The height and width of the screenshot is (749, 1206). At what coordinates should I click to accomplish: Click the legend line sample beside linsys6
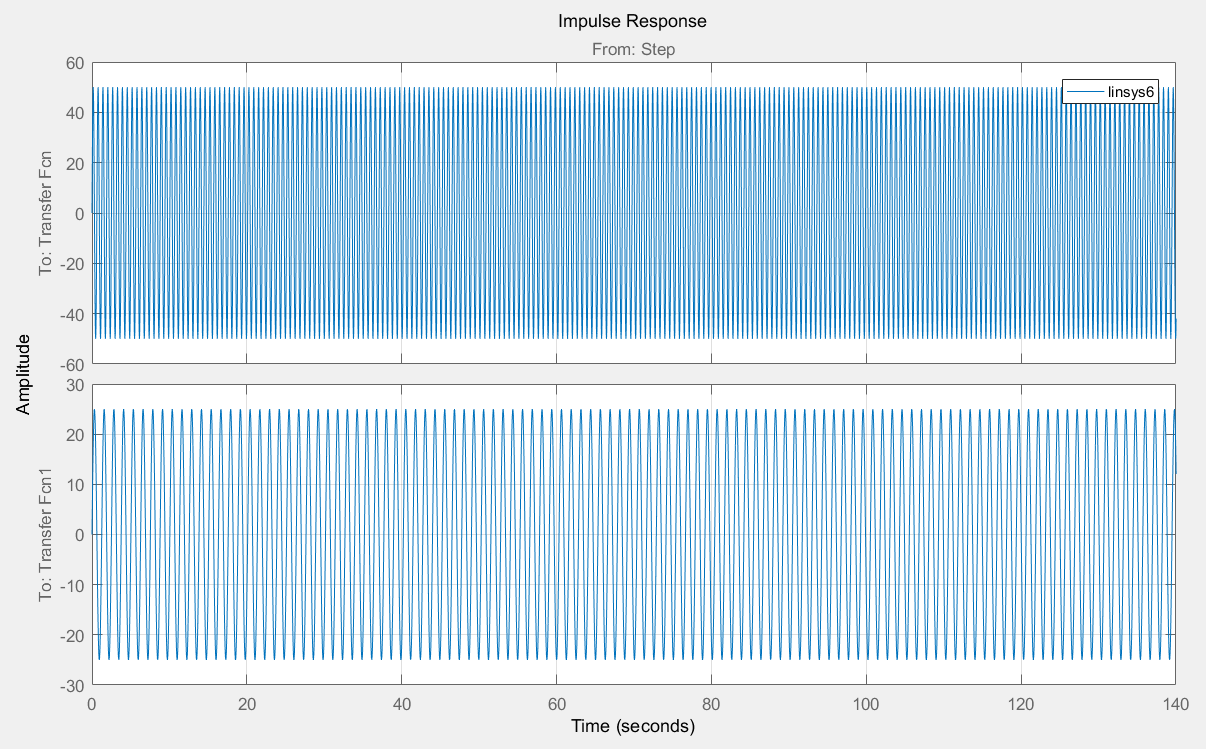click(x=1084, y=91)
